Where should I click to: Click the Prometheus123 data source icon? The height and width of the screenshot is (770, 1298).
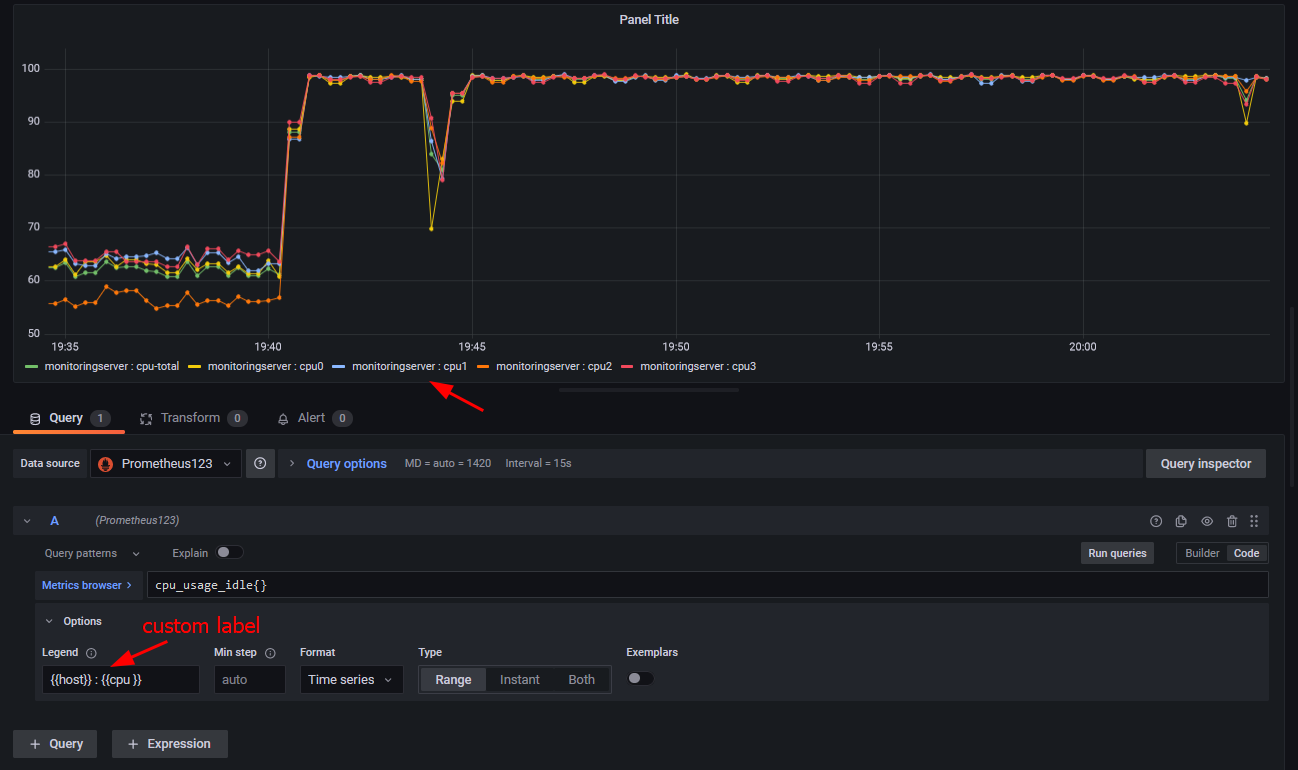click(105, 464)
